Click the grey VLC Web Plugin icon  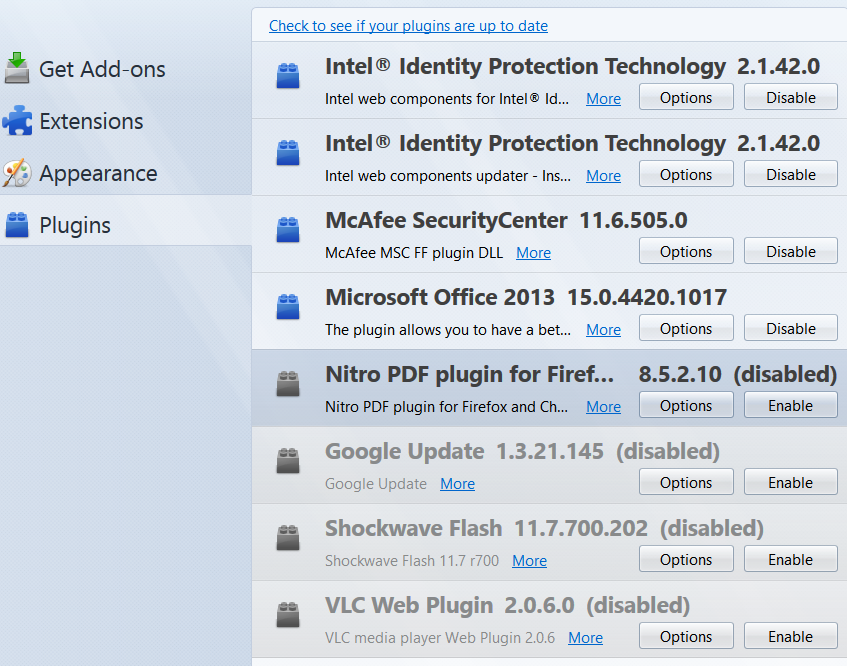[288, 615]
